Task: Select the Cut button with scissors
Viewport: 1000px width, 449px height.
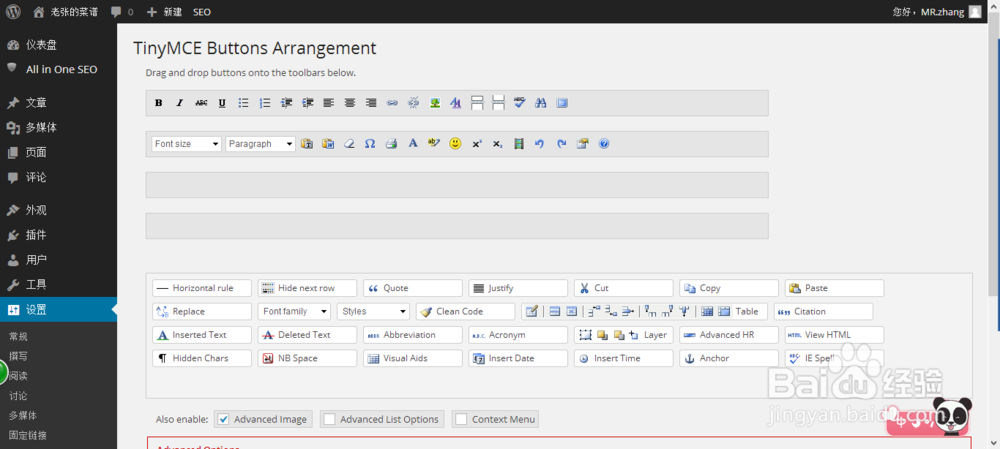Action: click(624, 288)
